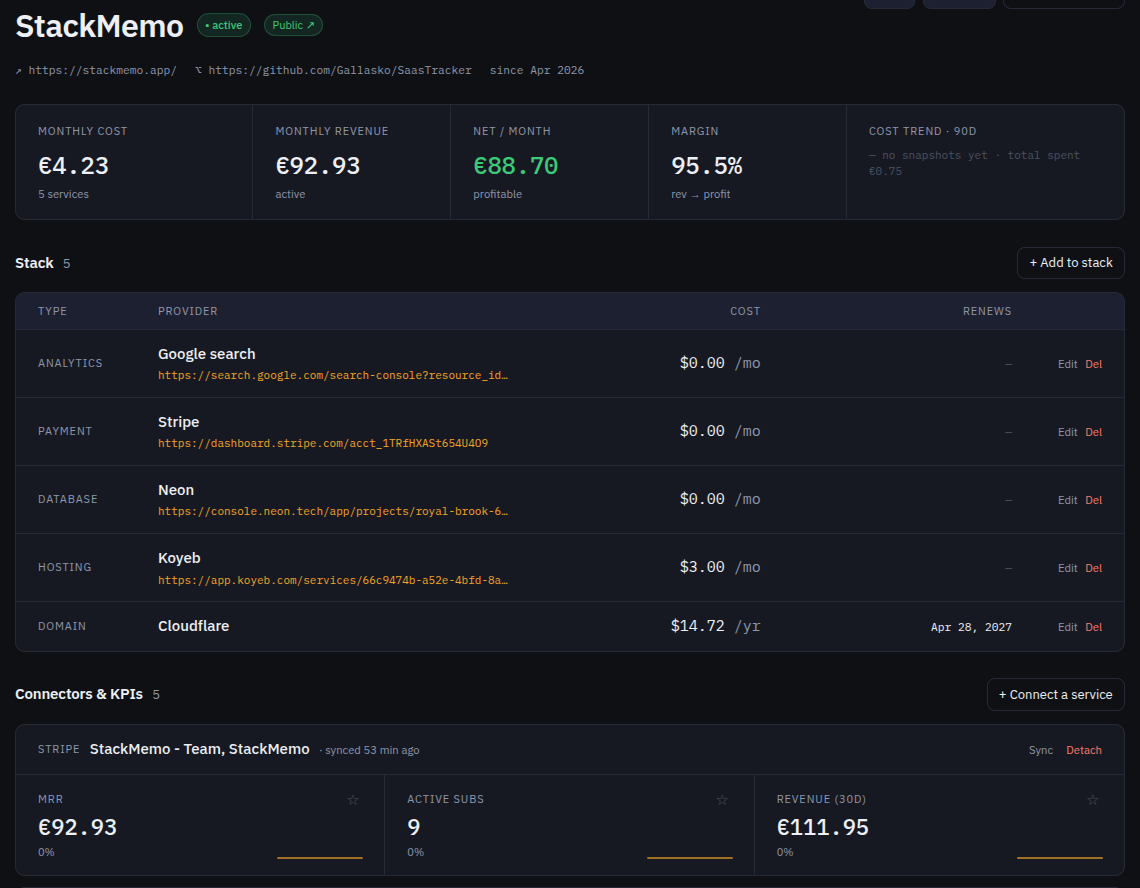1140x888 pixels.
Task: Click the DOMAIN type label
Action: coord(62,626)
